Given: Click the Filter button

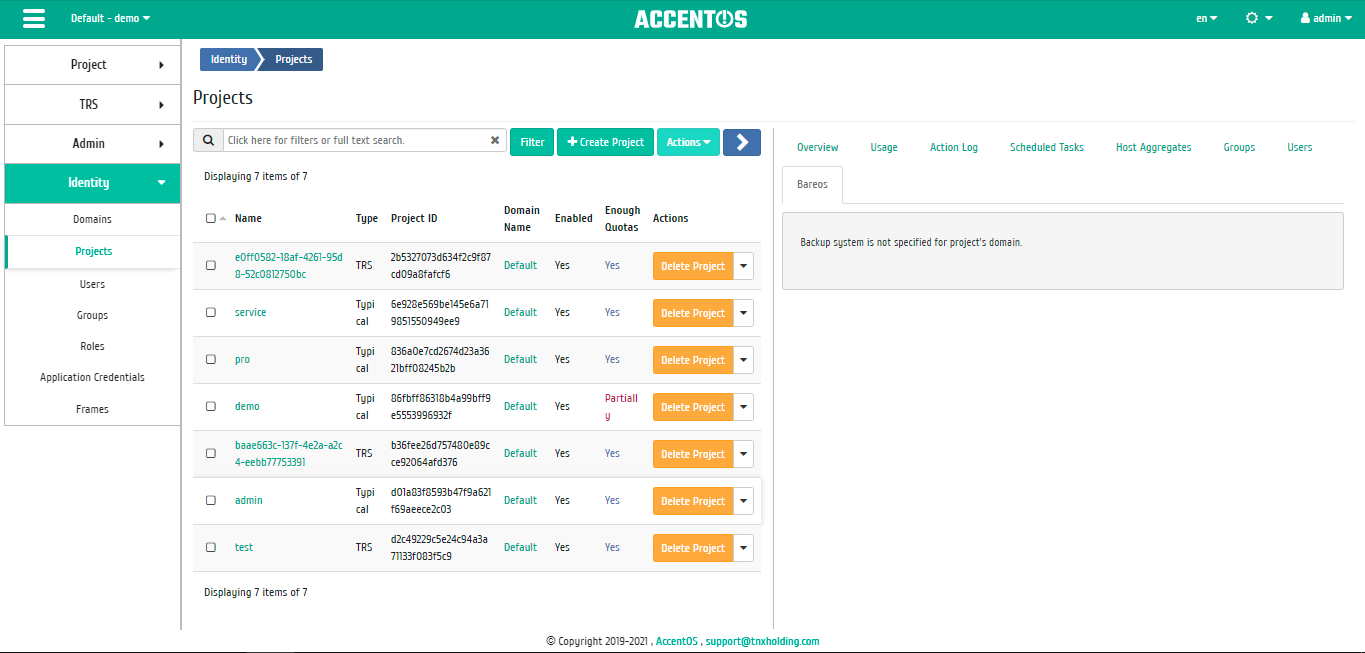Looking at the screenshot, I should (x=532, y=142).
